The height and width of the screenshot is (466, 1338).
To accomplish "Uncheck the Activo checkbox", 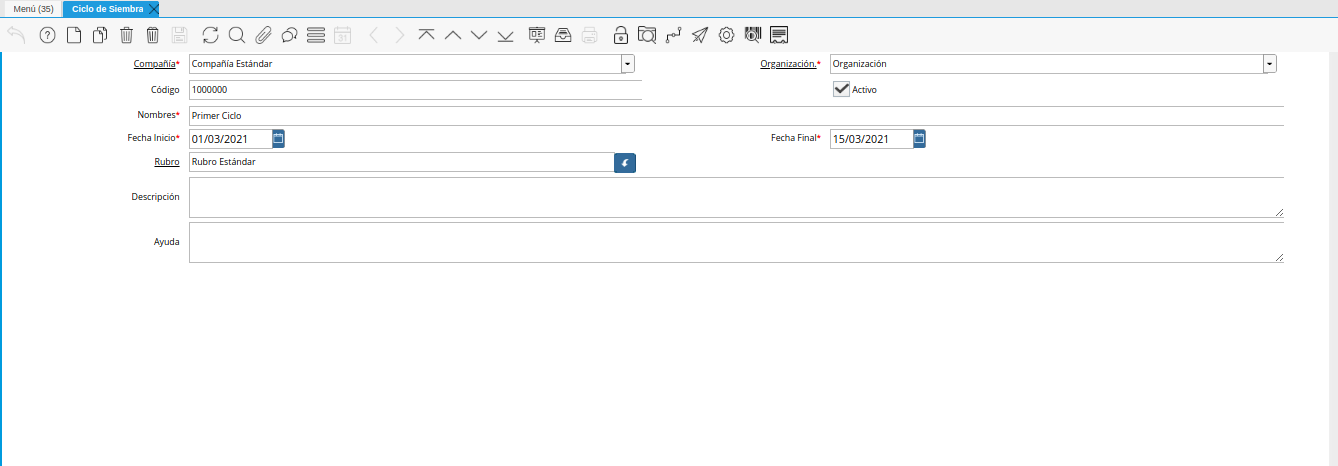I will (x=841, y=89).
